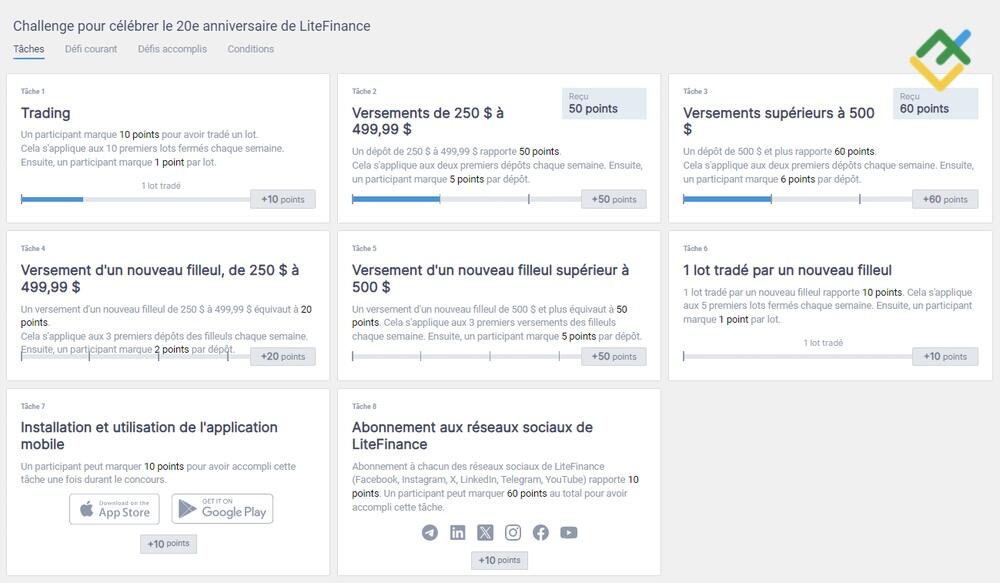The height and width of the screenshot is (583, 1000).
Task: Click '1 lot tradé' label in Tâche 6 card
Action: tap(823, 343)
